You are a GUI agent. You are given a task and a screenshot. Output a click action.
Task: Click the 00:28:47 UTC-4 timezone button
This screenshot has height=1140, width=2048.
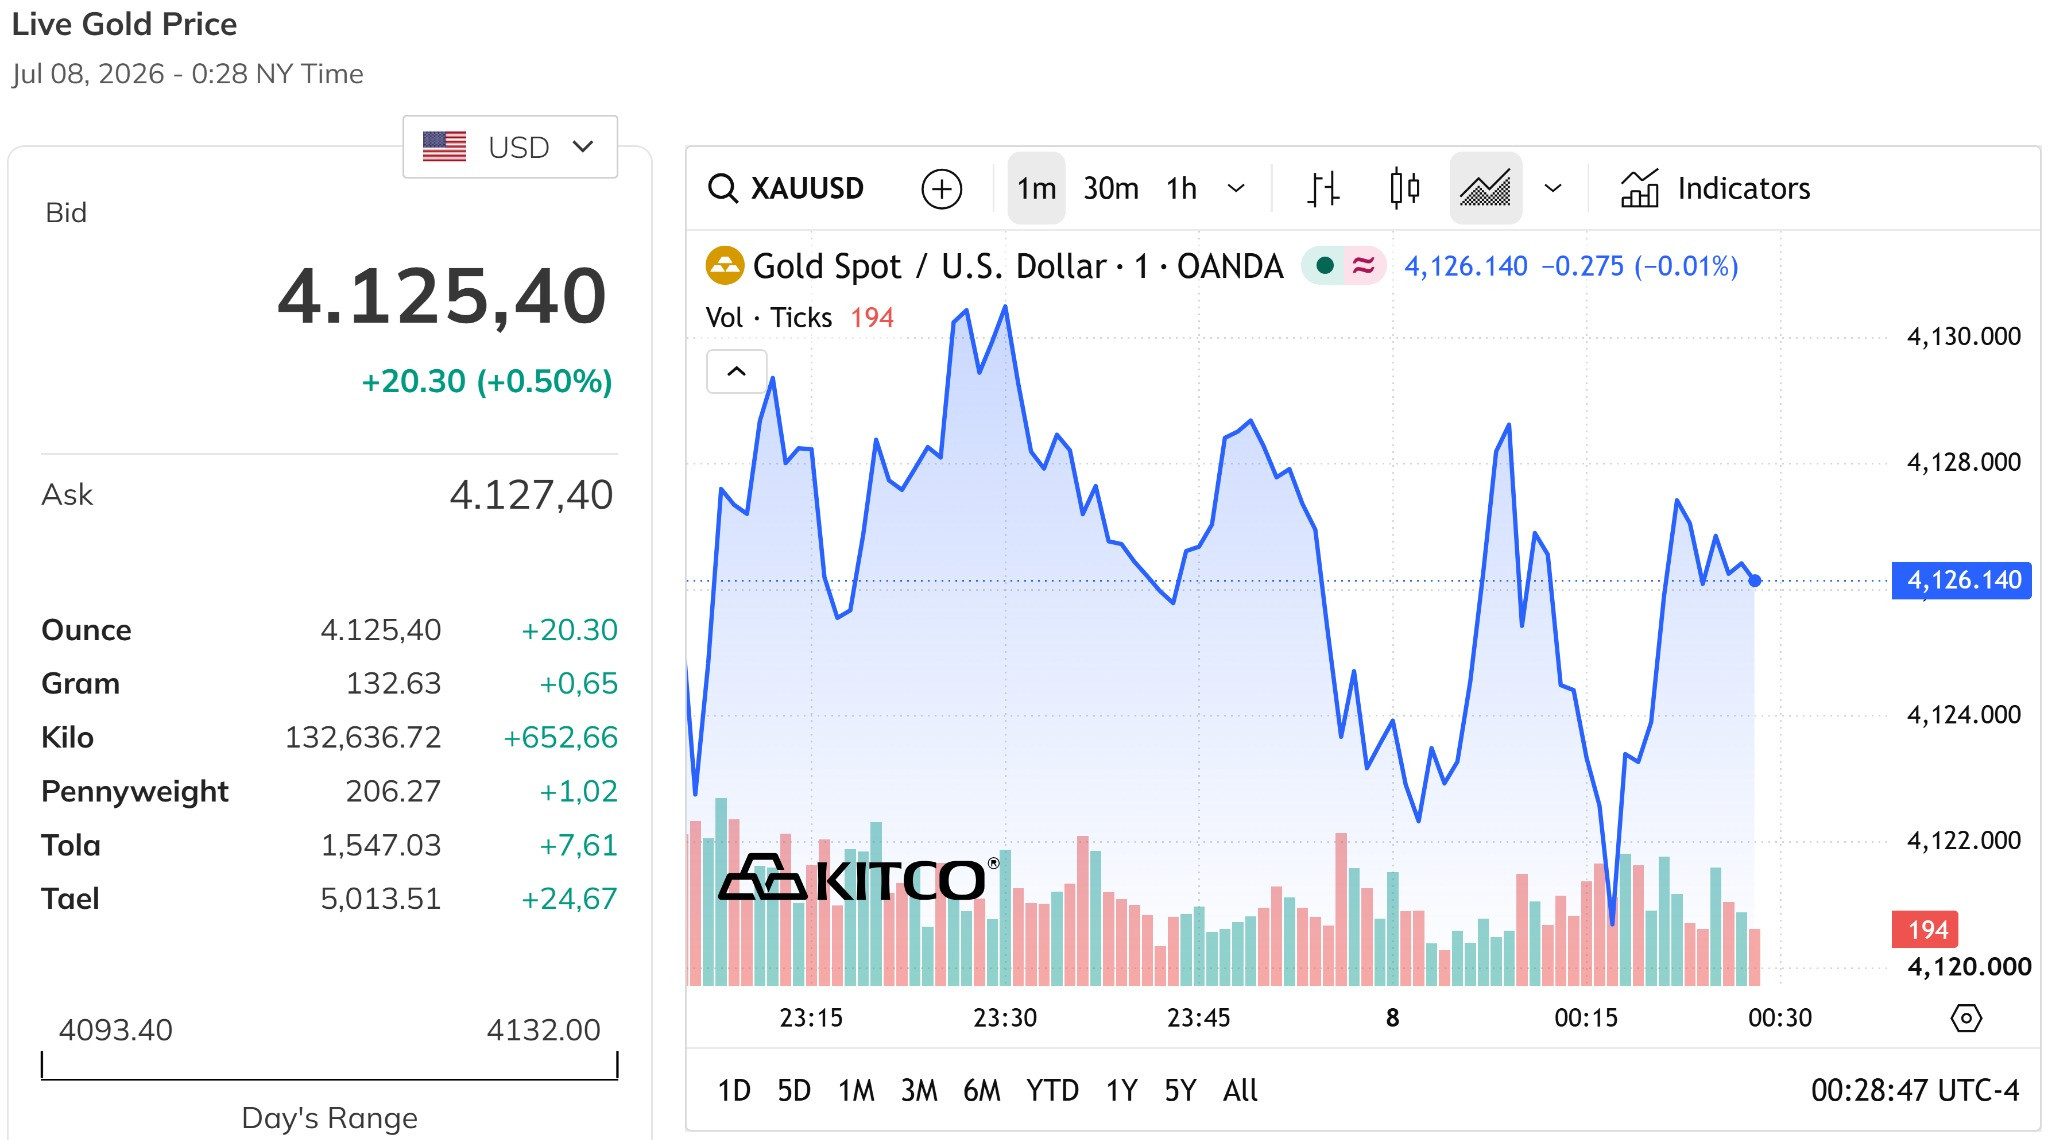pyautogui.click(x=1915, y=1090)
